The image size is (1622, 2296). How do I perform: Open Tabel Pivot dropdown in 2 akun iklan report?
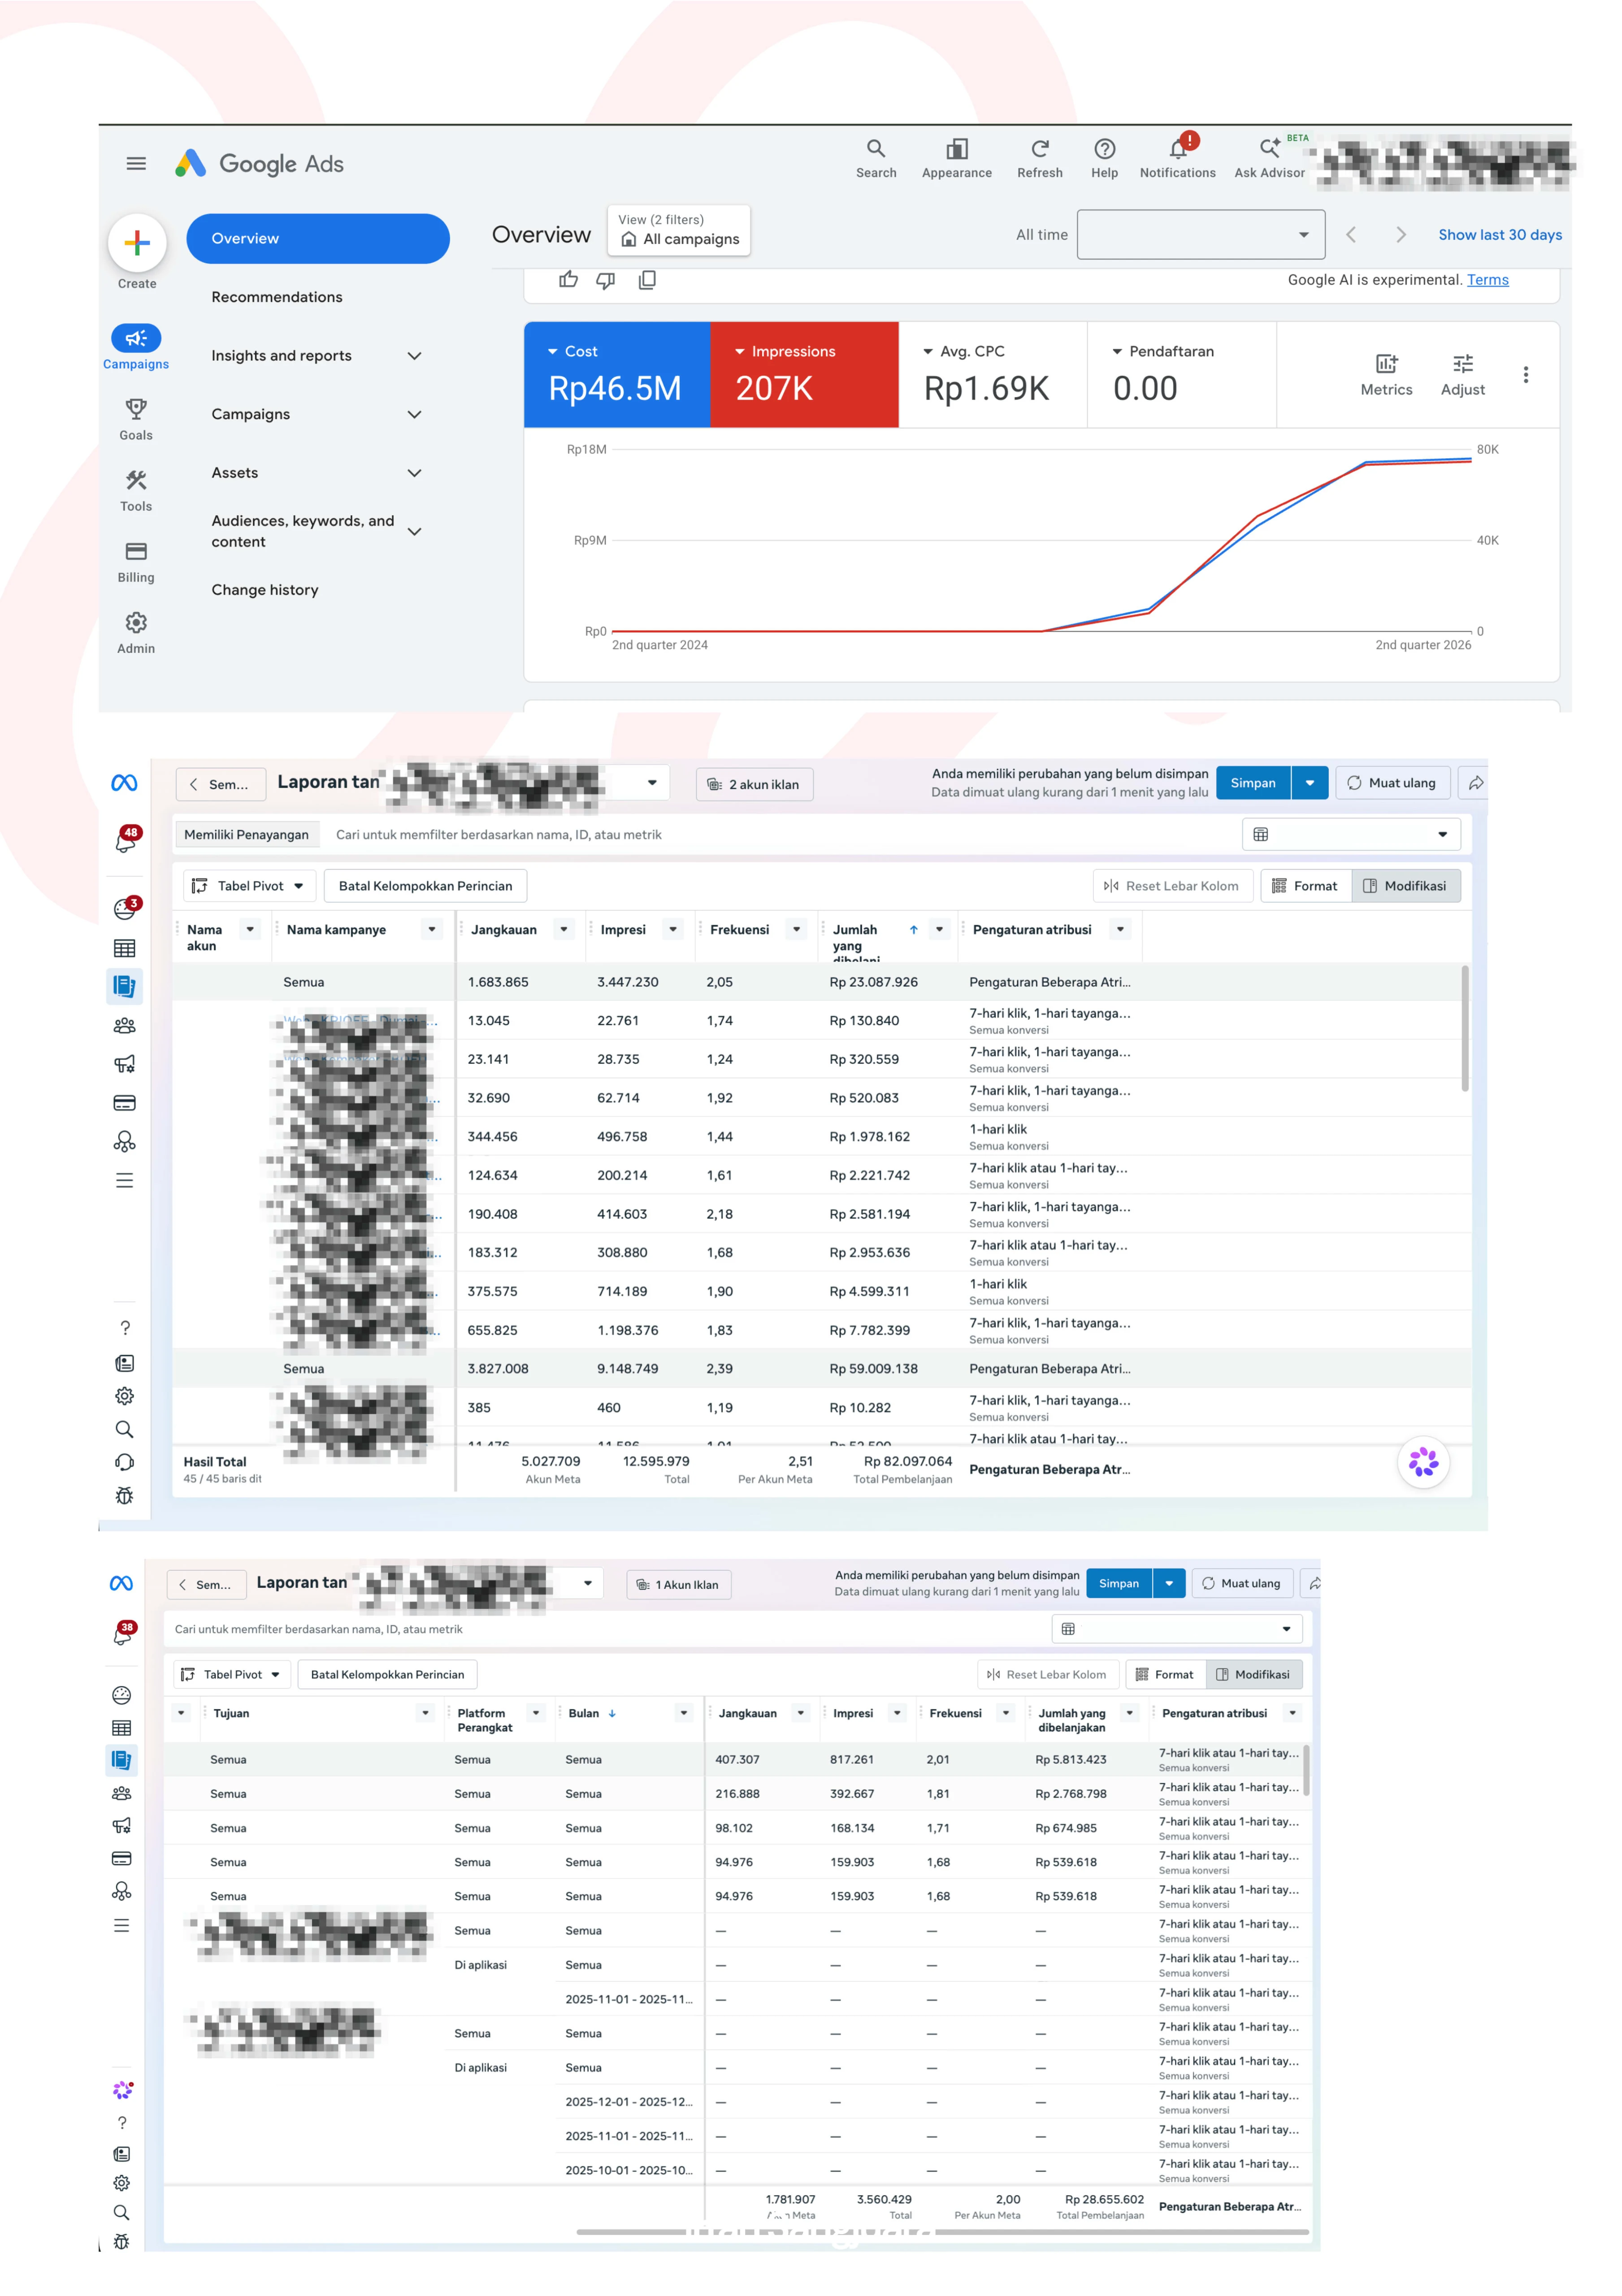point(249,886)
